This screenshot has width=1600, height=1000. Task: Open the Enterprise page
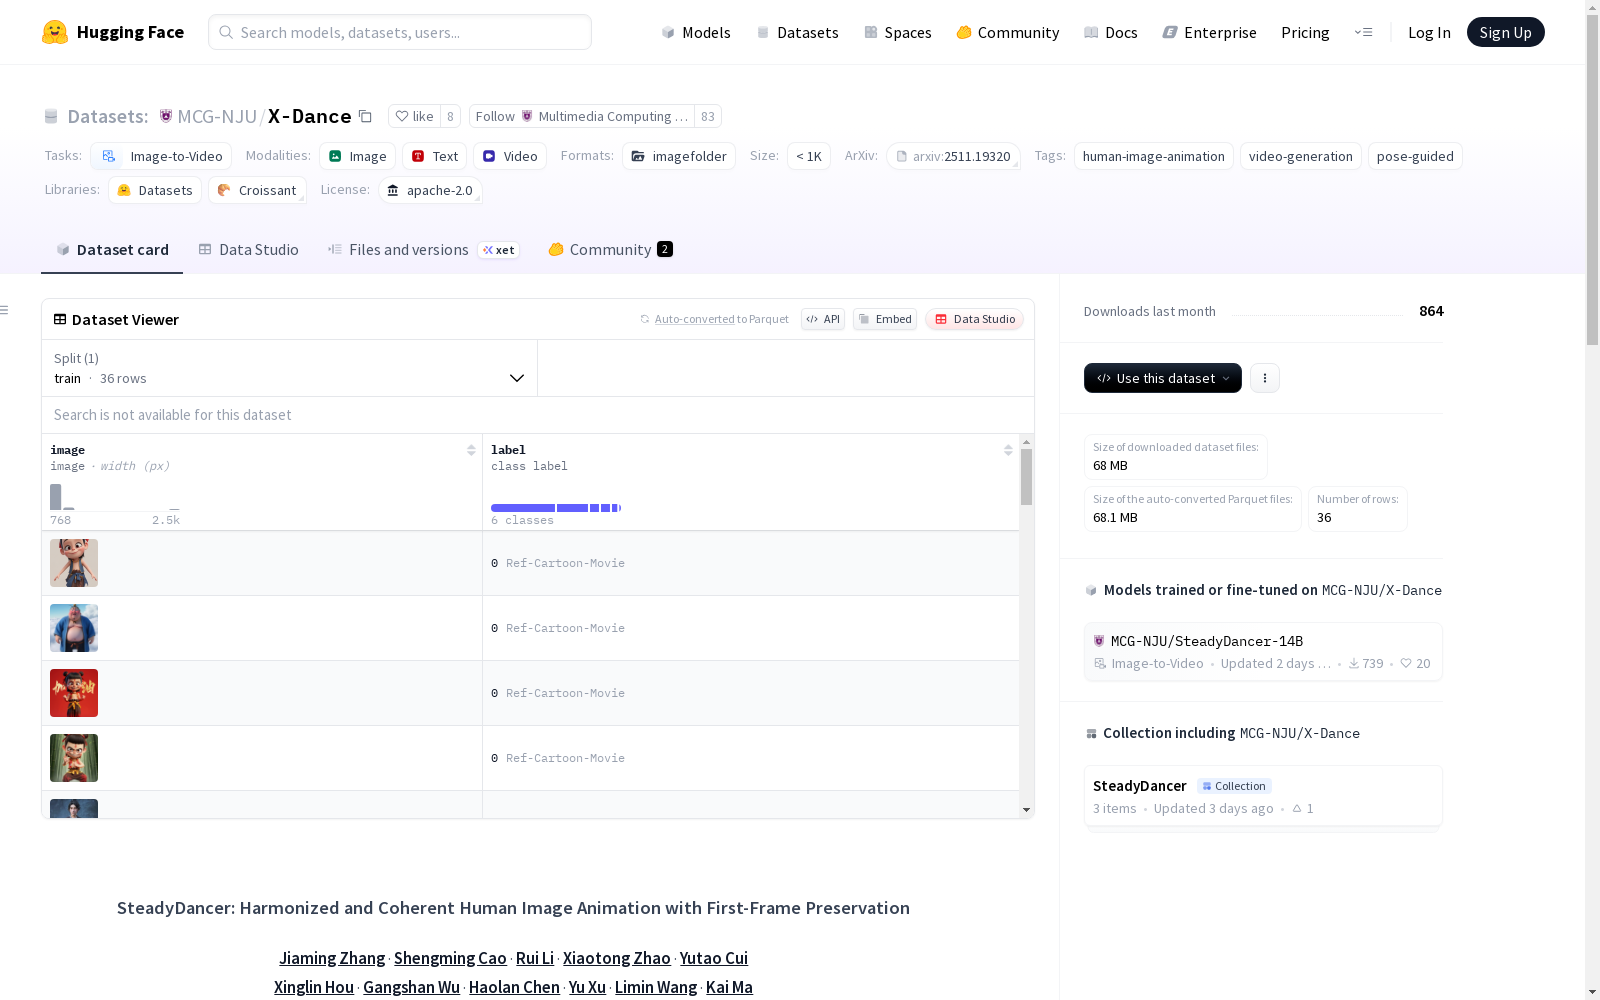point(1209,32)
